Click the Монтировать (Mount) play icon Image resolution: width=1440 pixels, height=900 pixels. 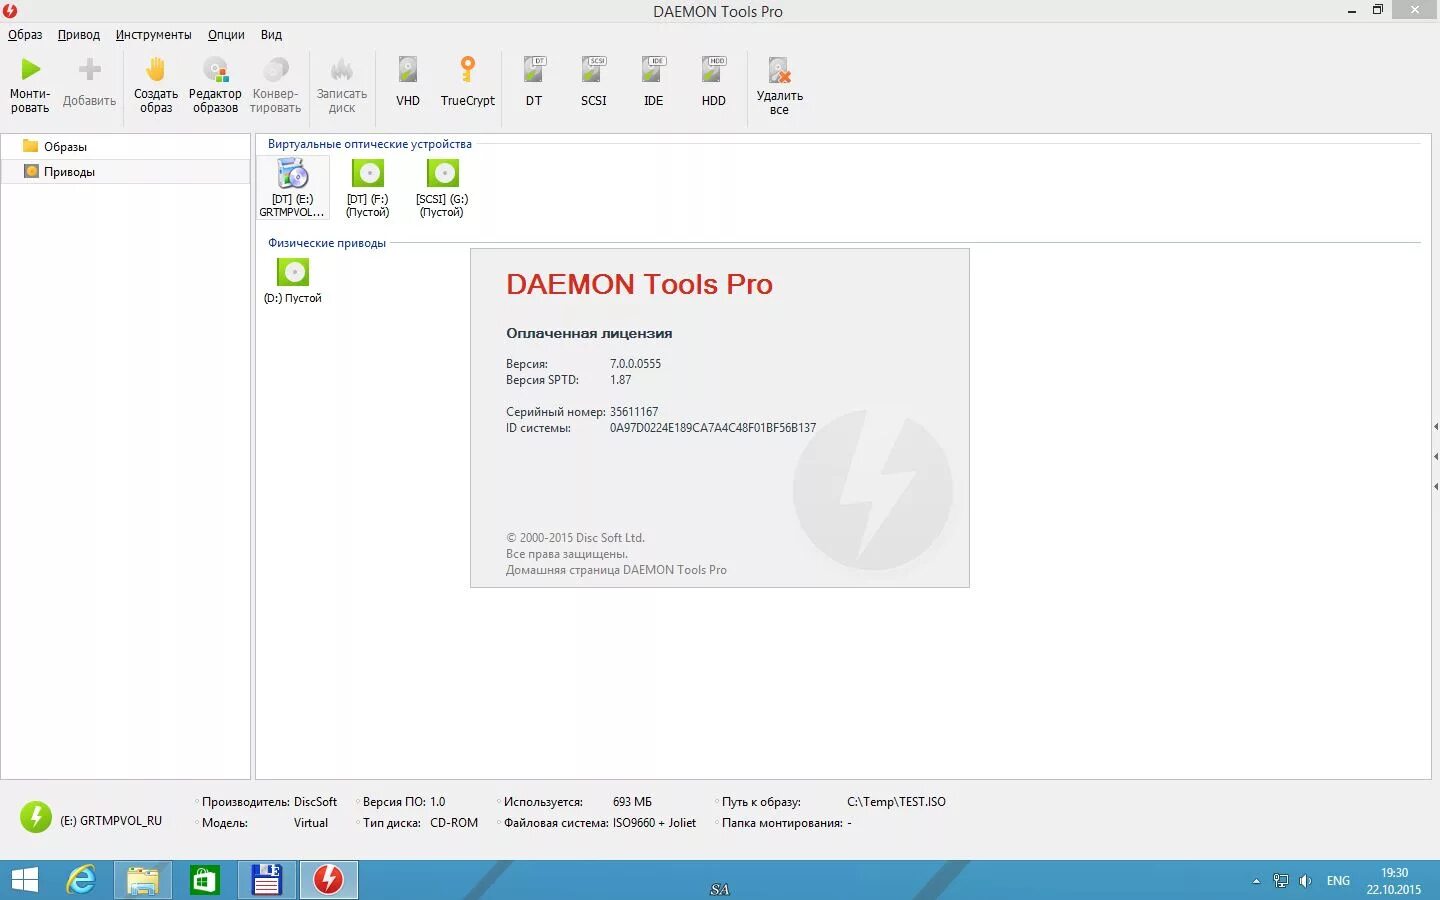(x=31, y=69)
